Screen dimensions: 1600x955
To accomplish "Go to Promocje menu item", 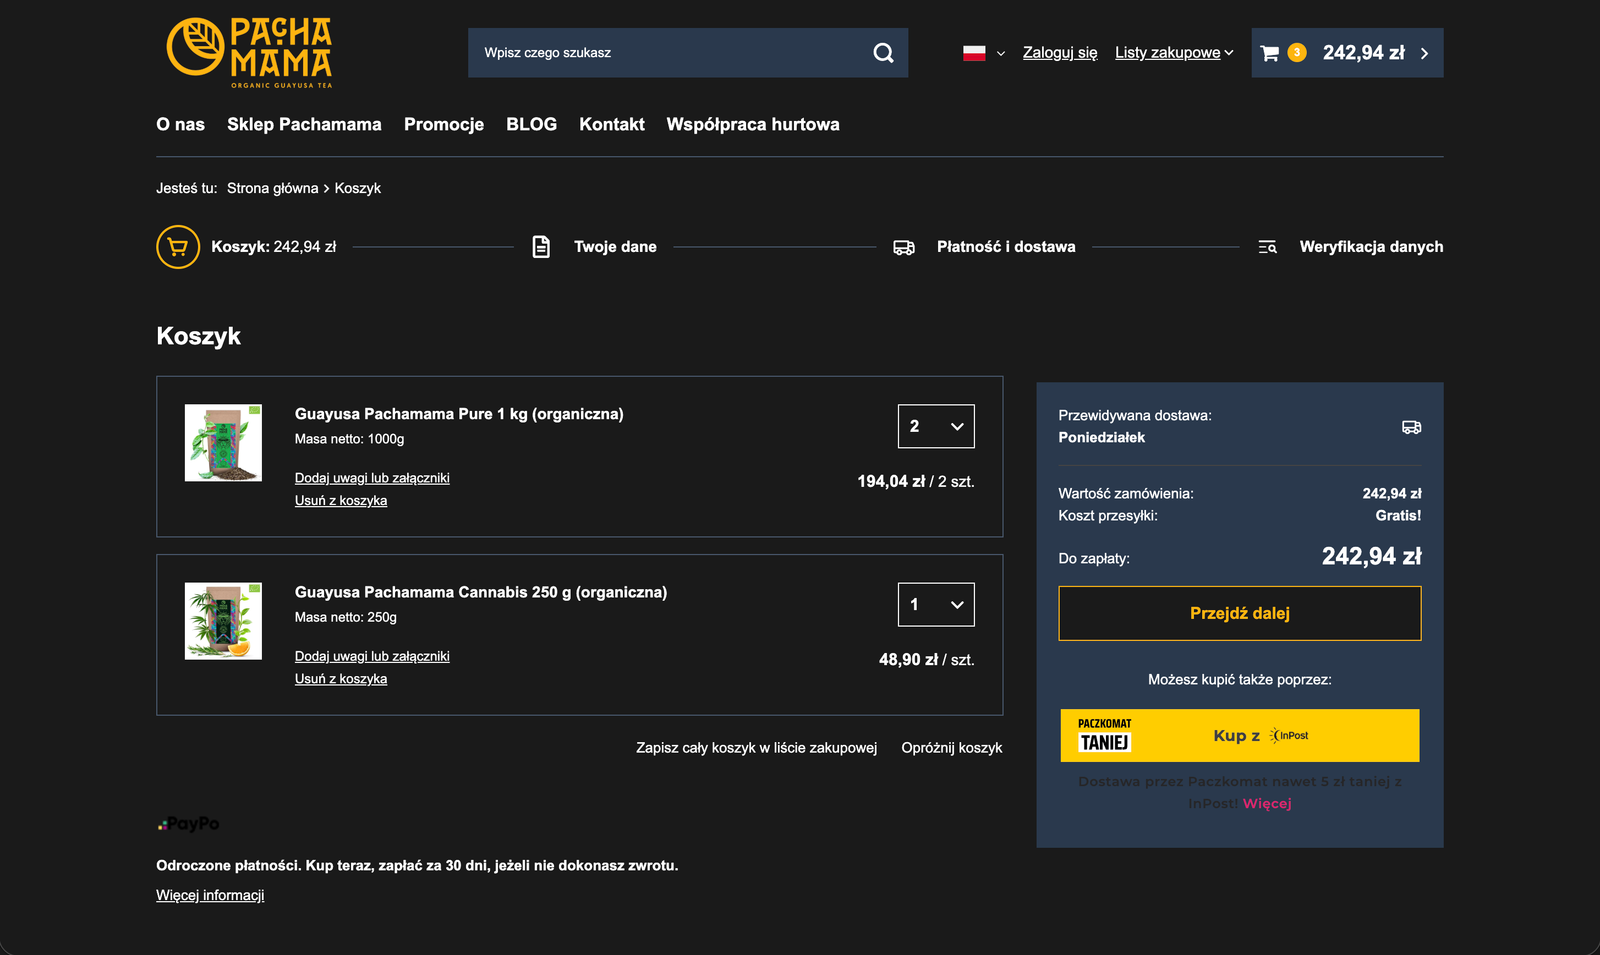I will click(444, 124).
